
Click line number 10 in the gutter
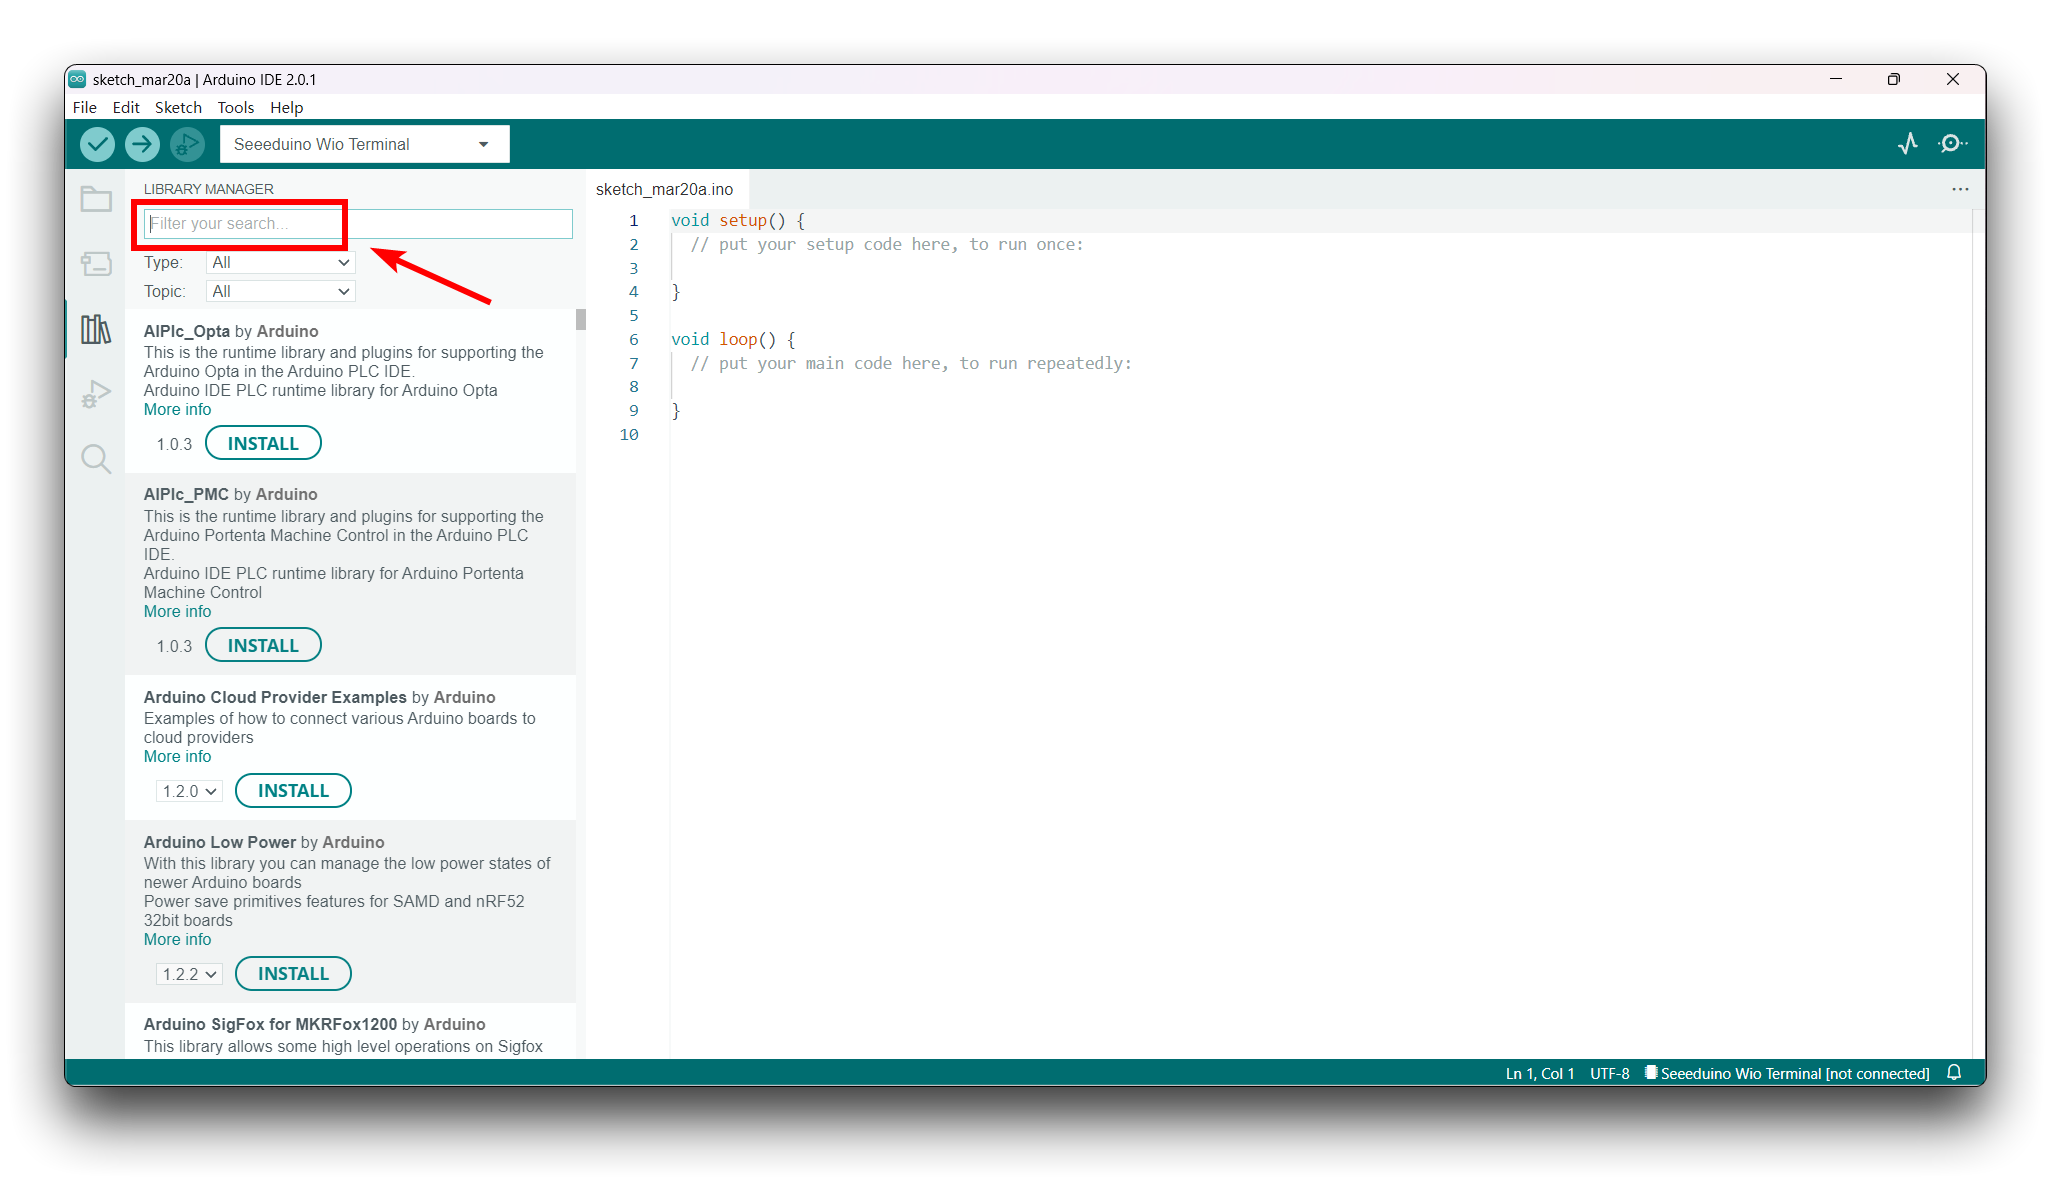point(629,434)
